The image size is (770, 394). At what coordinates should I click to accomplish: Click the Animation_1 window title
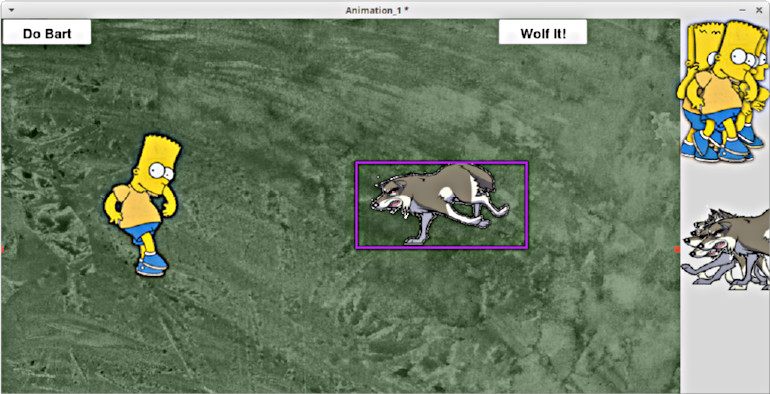coord(377,10)
